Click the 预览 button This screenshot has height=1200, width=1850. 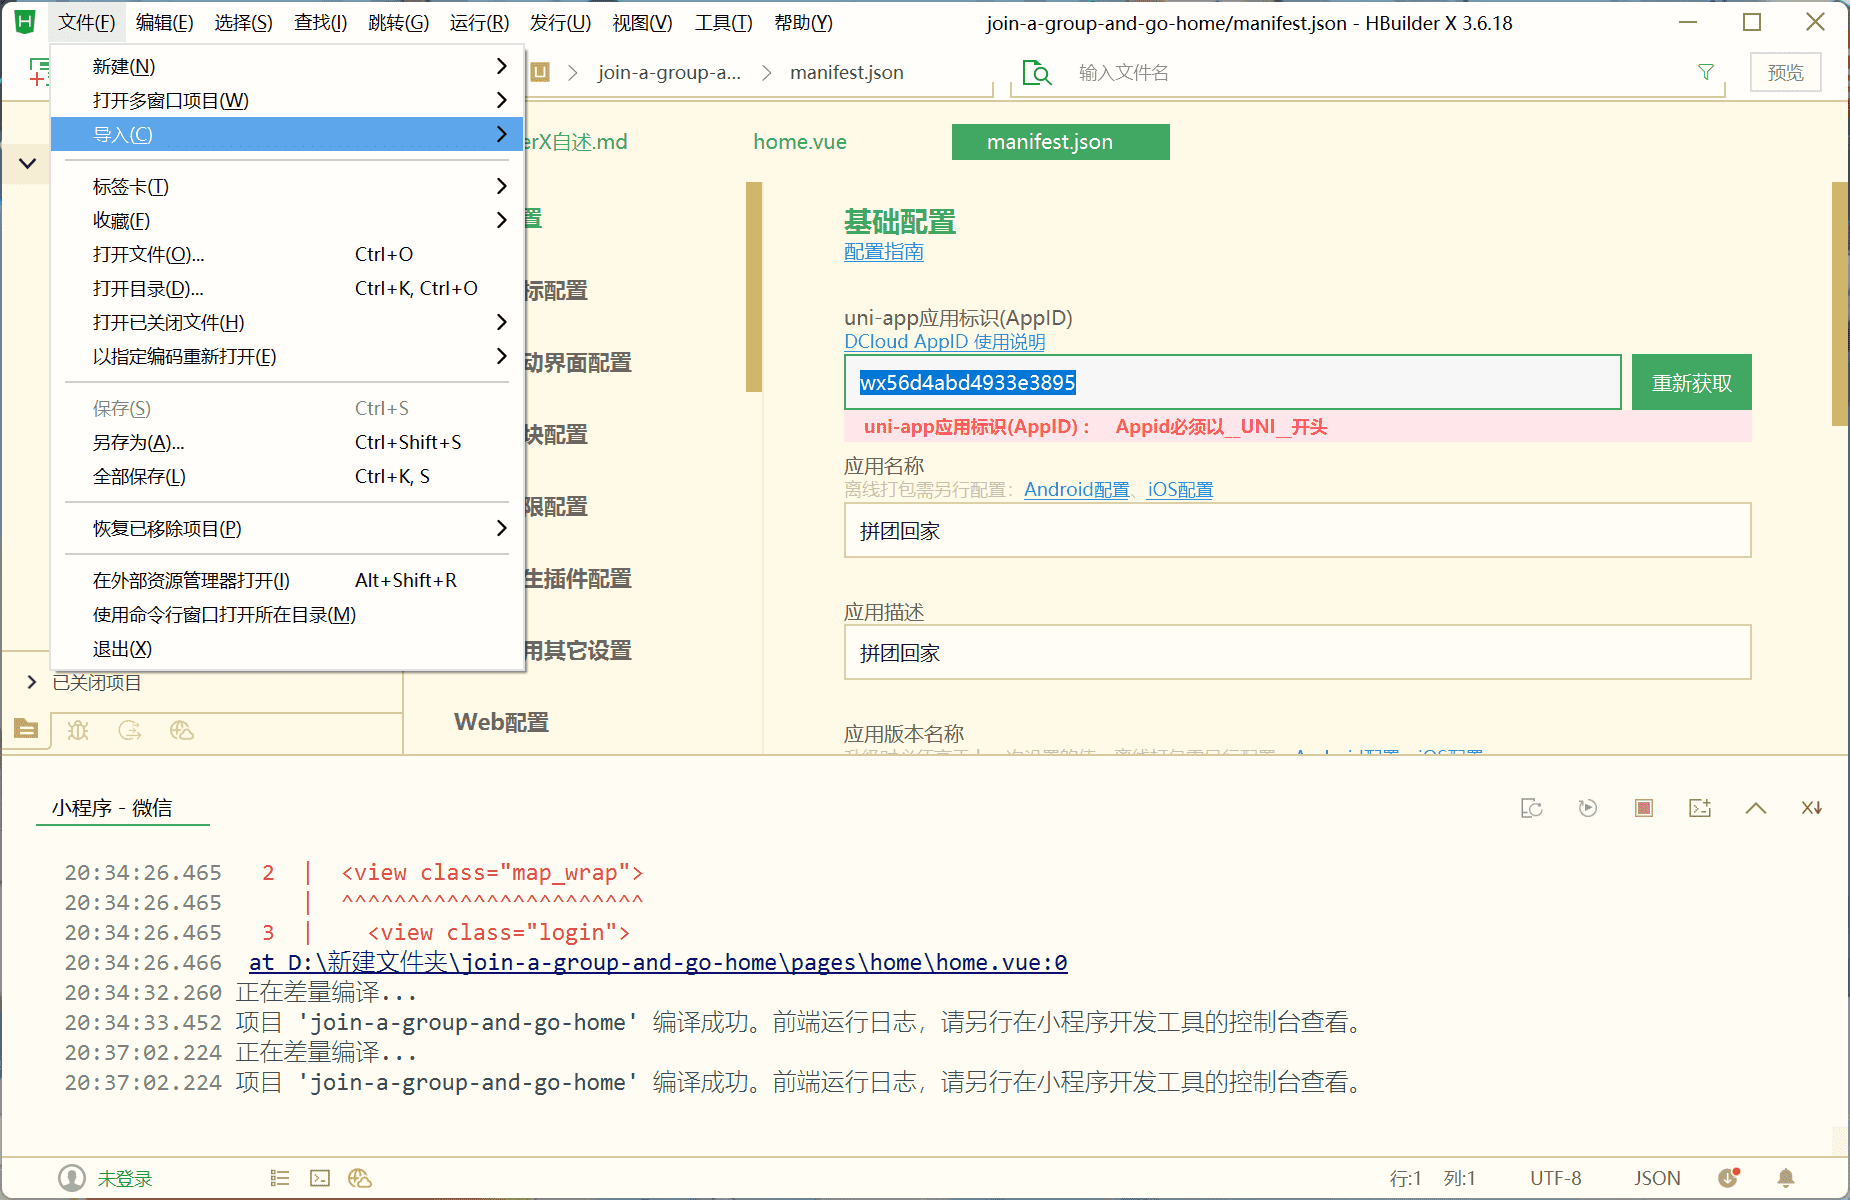[x=1785, y=72]
